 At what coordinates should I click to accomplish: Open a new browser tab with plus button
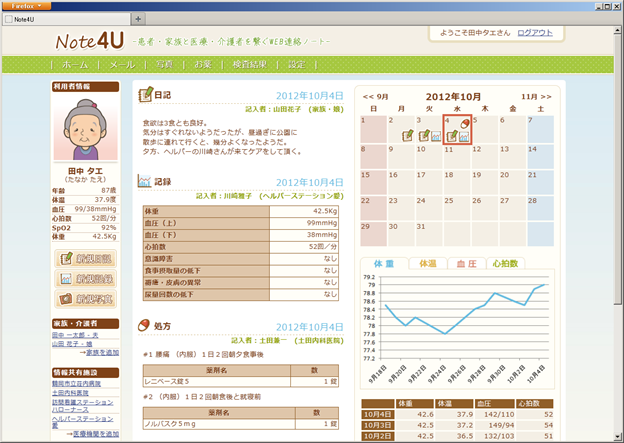137,19
